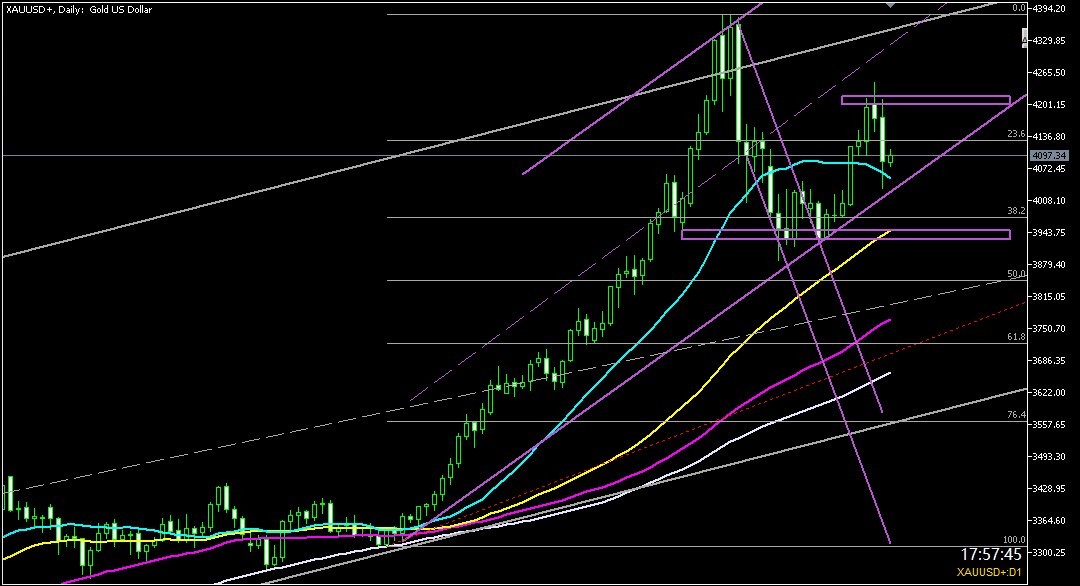1080x586 pixels.
Task: Select the upper purple rectangle zone near 4201
Action: 925,100
